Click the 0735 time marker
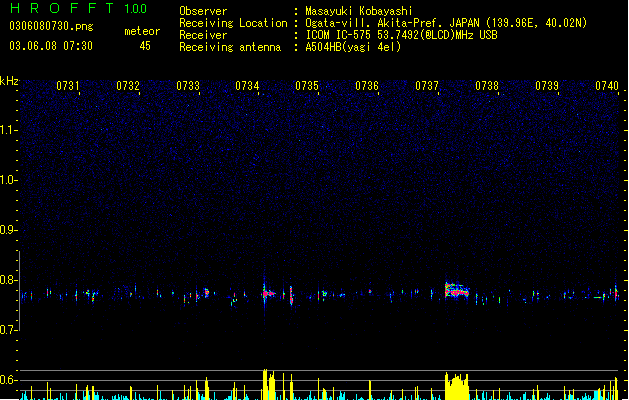This screenshot has height=400, width=629. pos(307,86)
